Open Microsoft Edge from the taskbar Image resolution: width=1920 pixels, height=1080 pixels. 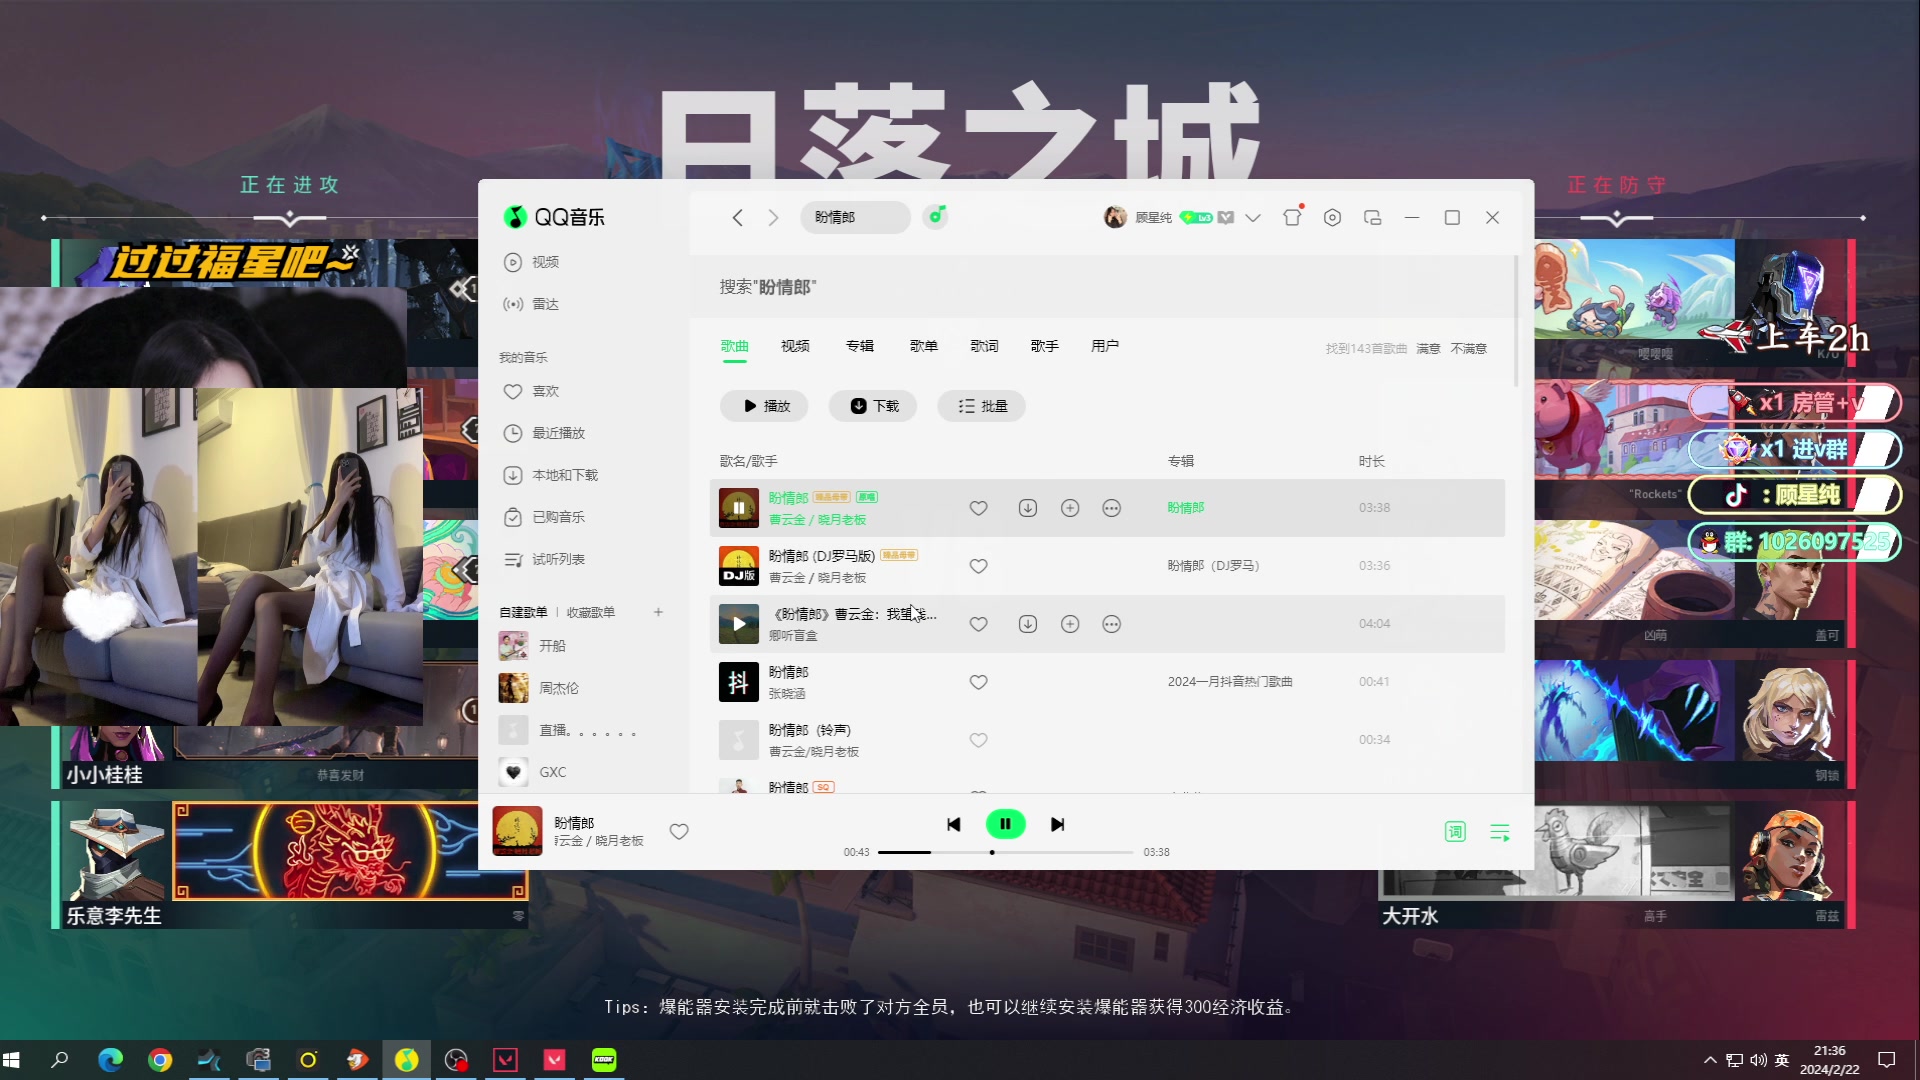pyautogui.click(x=110, y=1060)
